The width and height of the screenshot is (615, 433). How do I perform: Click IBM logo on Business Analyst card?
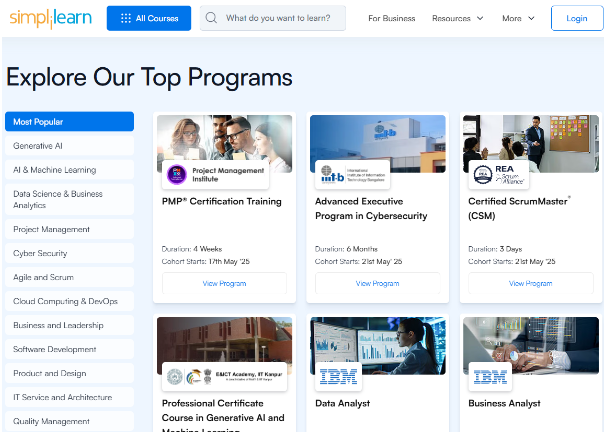click(x=490, y=377)
